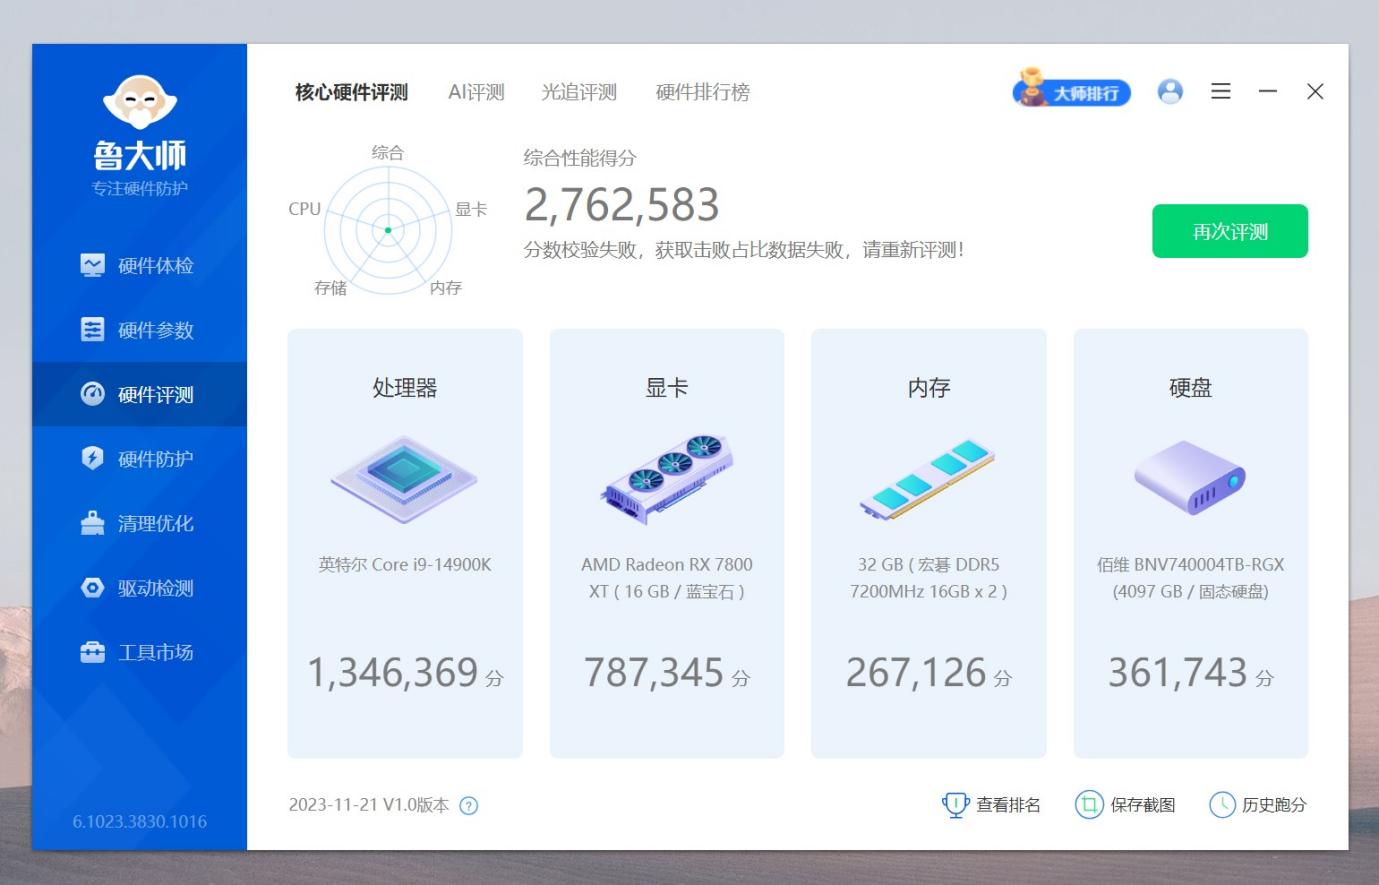
Task: Switch to AI评测 tab
Action: [476, 92]
